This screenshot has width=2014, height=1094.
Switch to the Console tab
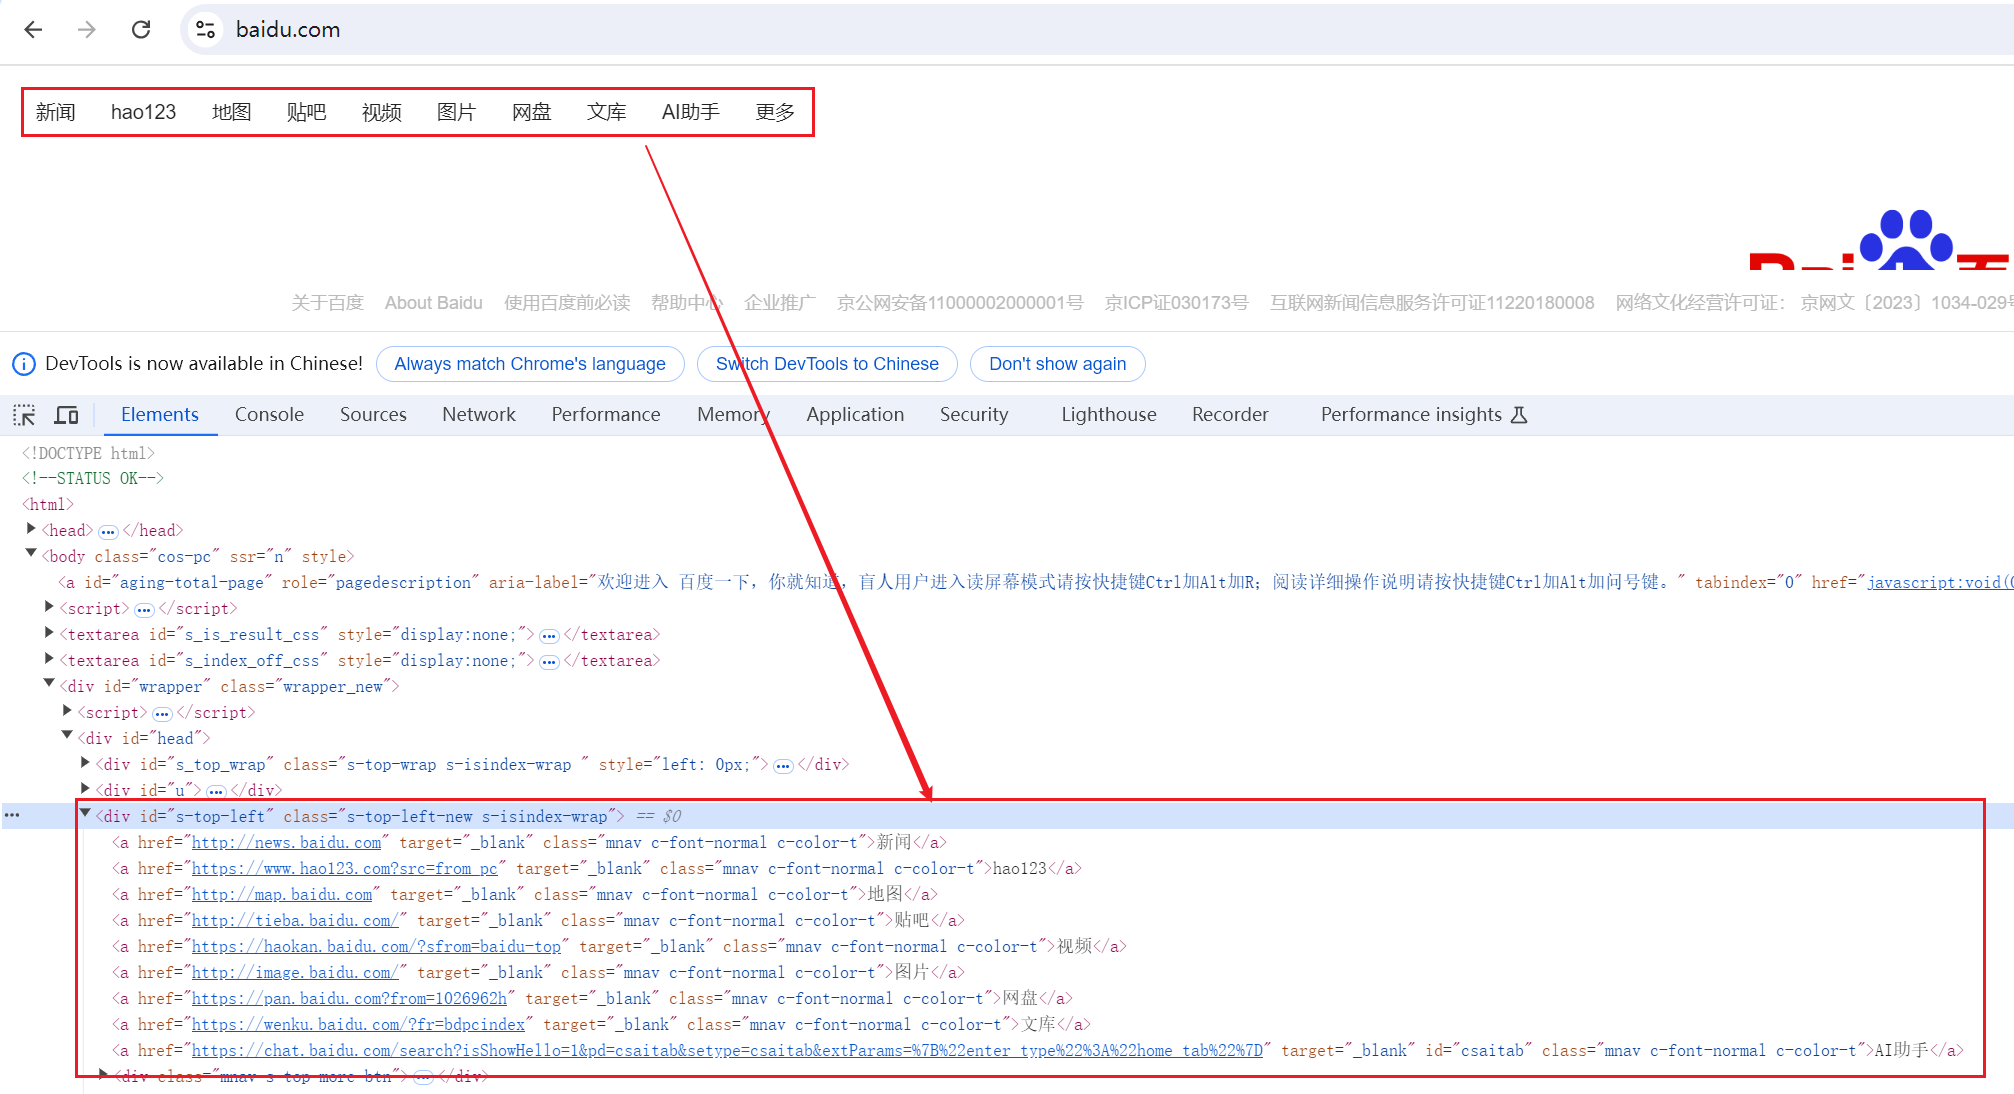click(x=269, y=415)
